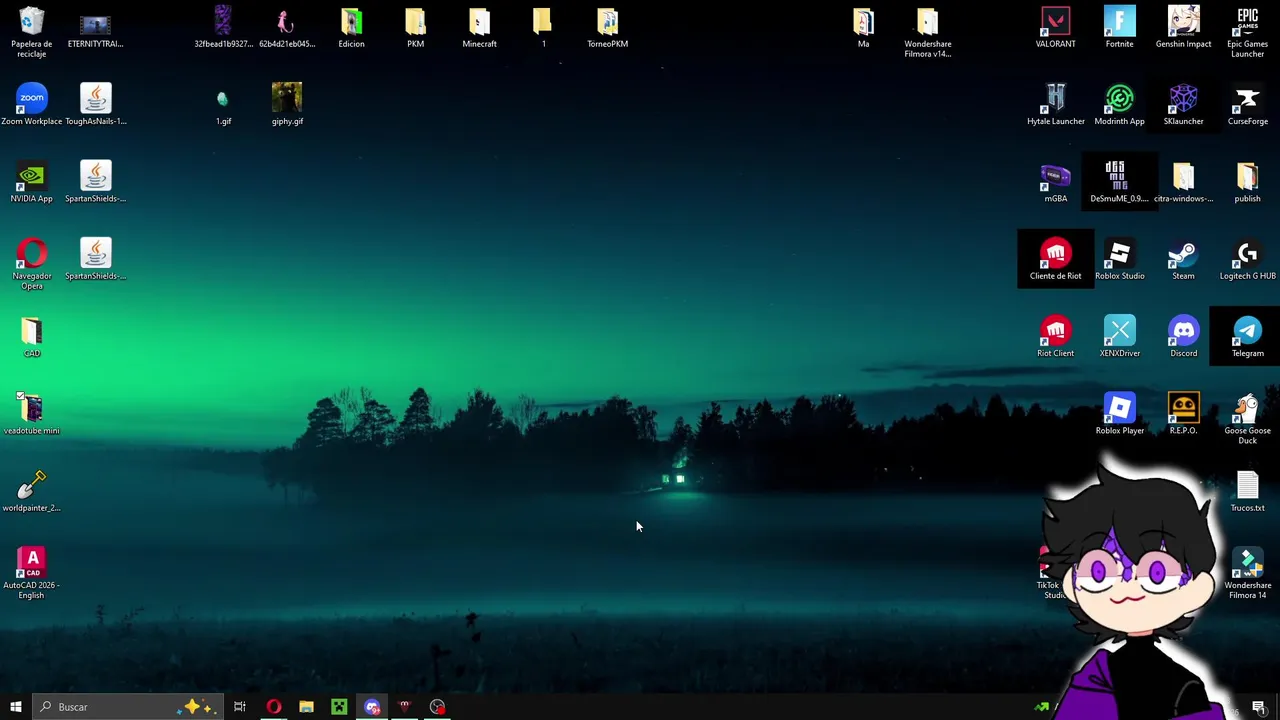1280x720 pixels.
Task: Open the notification center icon
Action: (1259, 707)
